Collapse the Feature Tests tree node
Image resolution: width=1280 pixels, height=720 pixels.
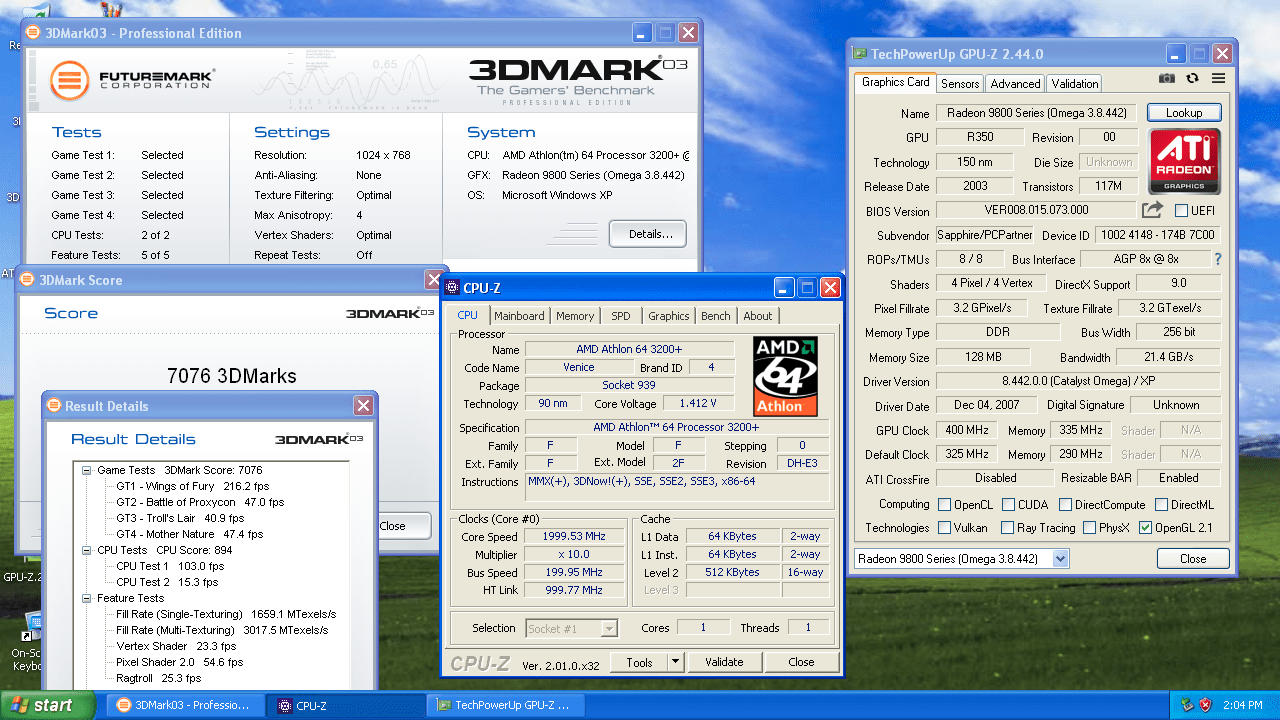point(87,598)
